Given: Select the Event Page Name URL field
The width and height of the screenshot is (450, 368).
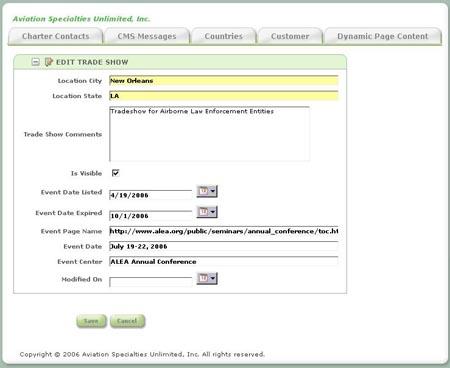Looking at the screenshot, I should [224, 231].
